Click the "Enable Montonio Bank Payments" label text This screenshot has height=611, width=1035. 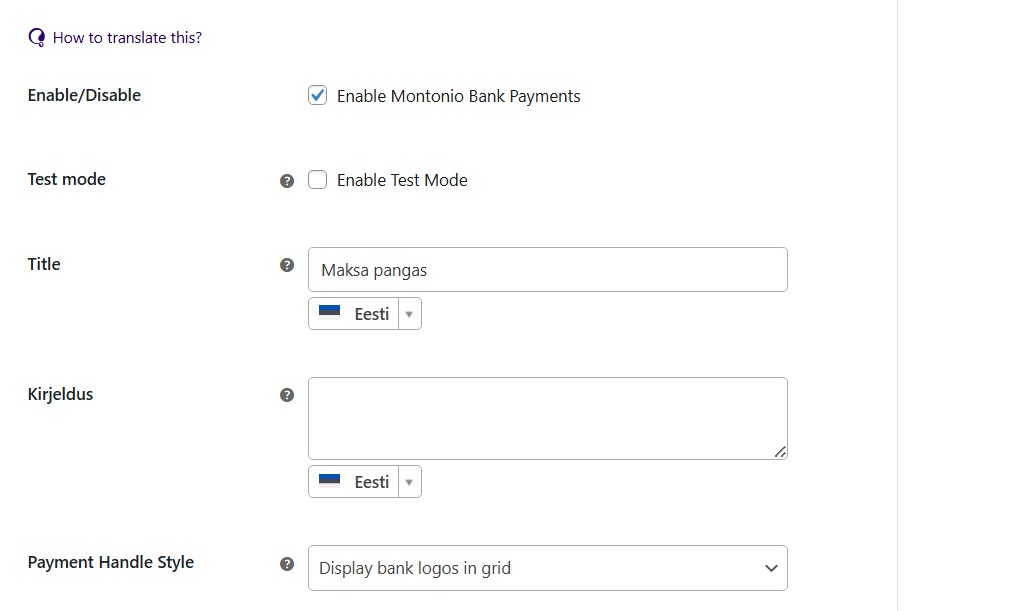458,97
